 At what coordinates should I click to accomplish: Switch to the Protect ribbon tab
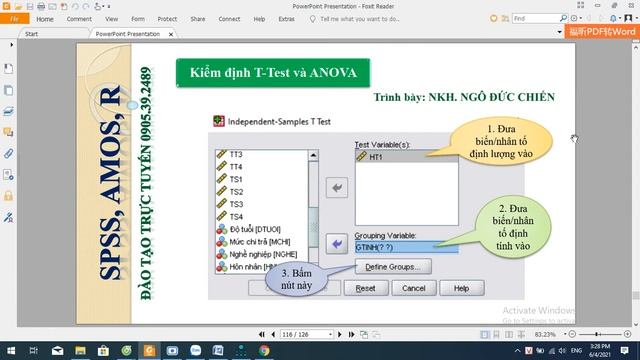167,19
